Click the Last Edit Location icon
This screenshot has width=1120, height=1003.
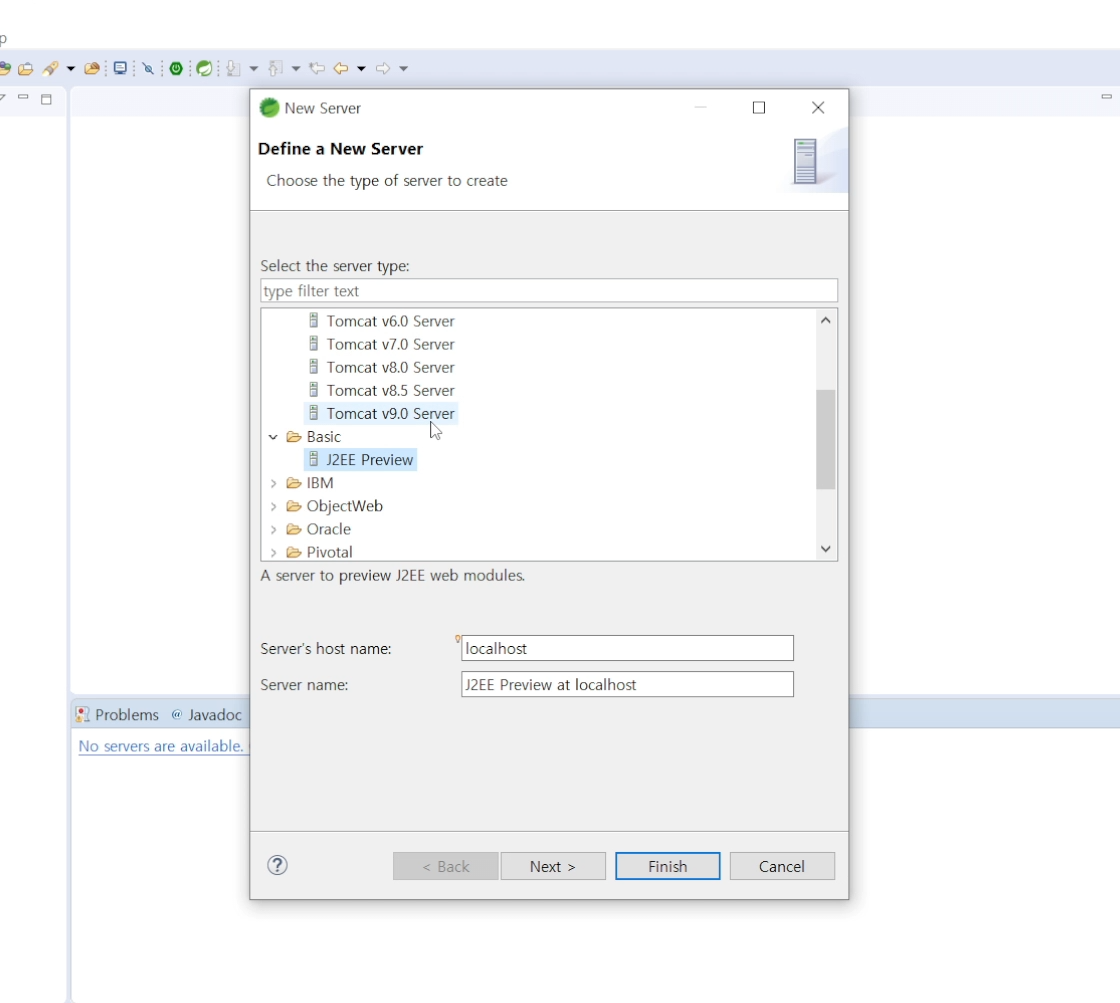point(317,69)
